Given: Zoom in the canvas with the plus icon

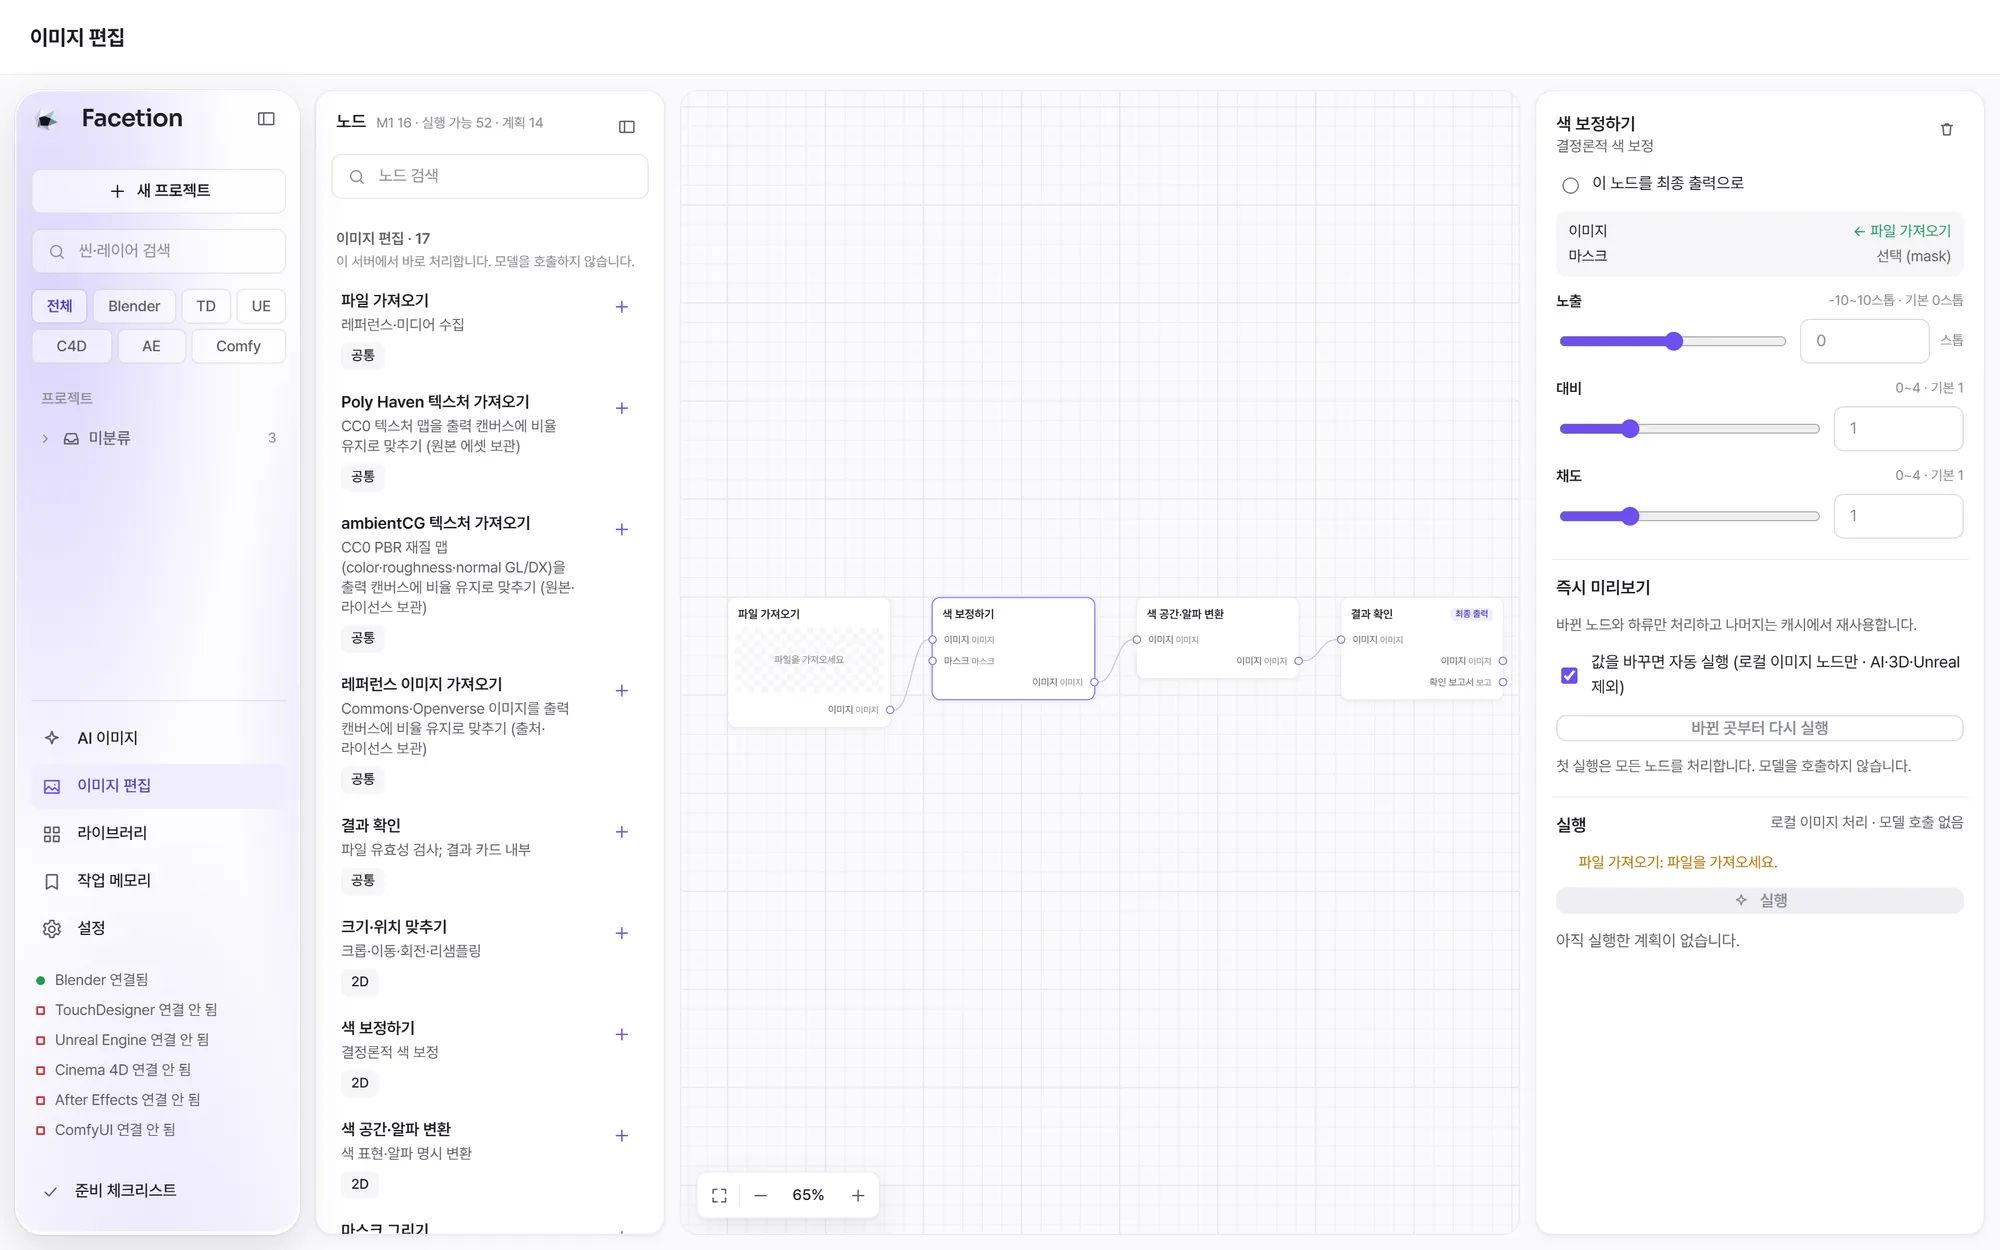Looking at the screenshot, I should [857, 1195].
